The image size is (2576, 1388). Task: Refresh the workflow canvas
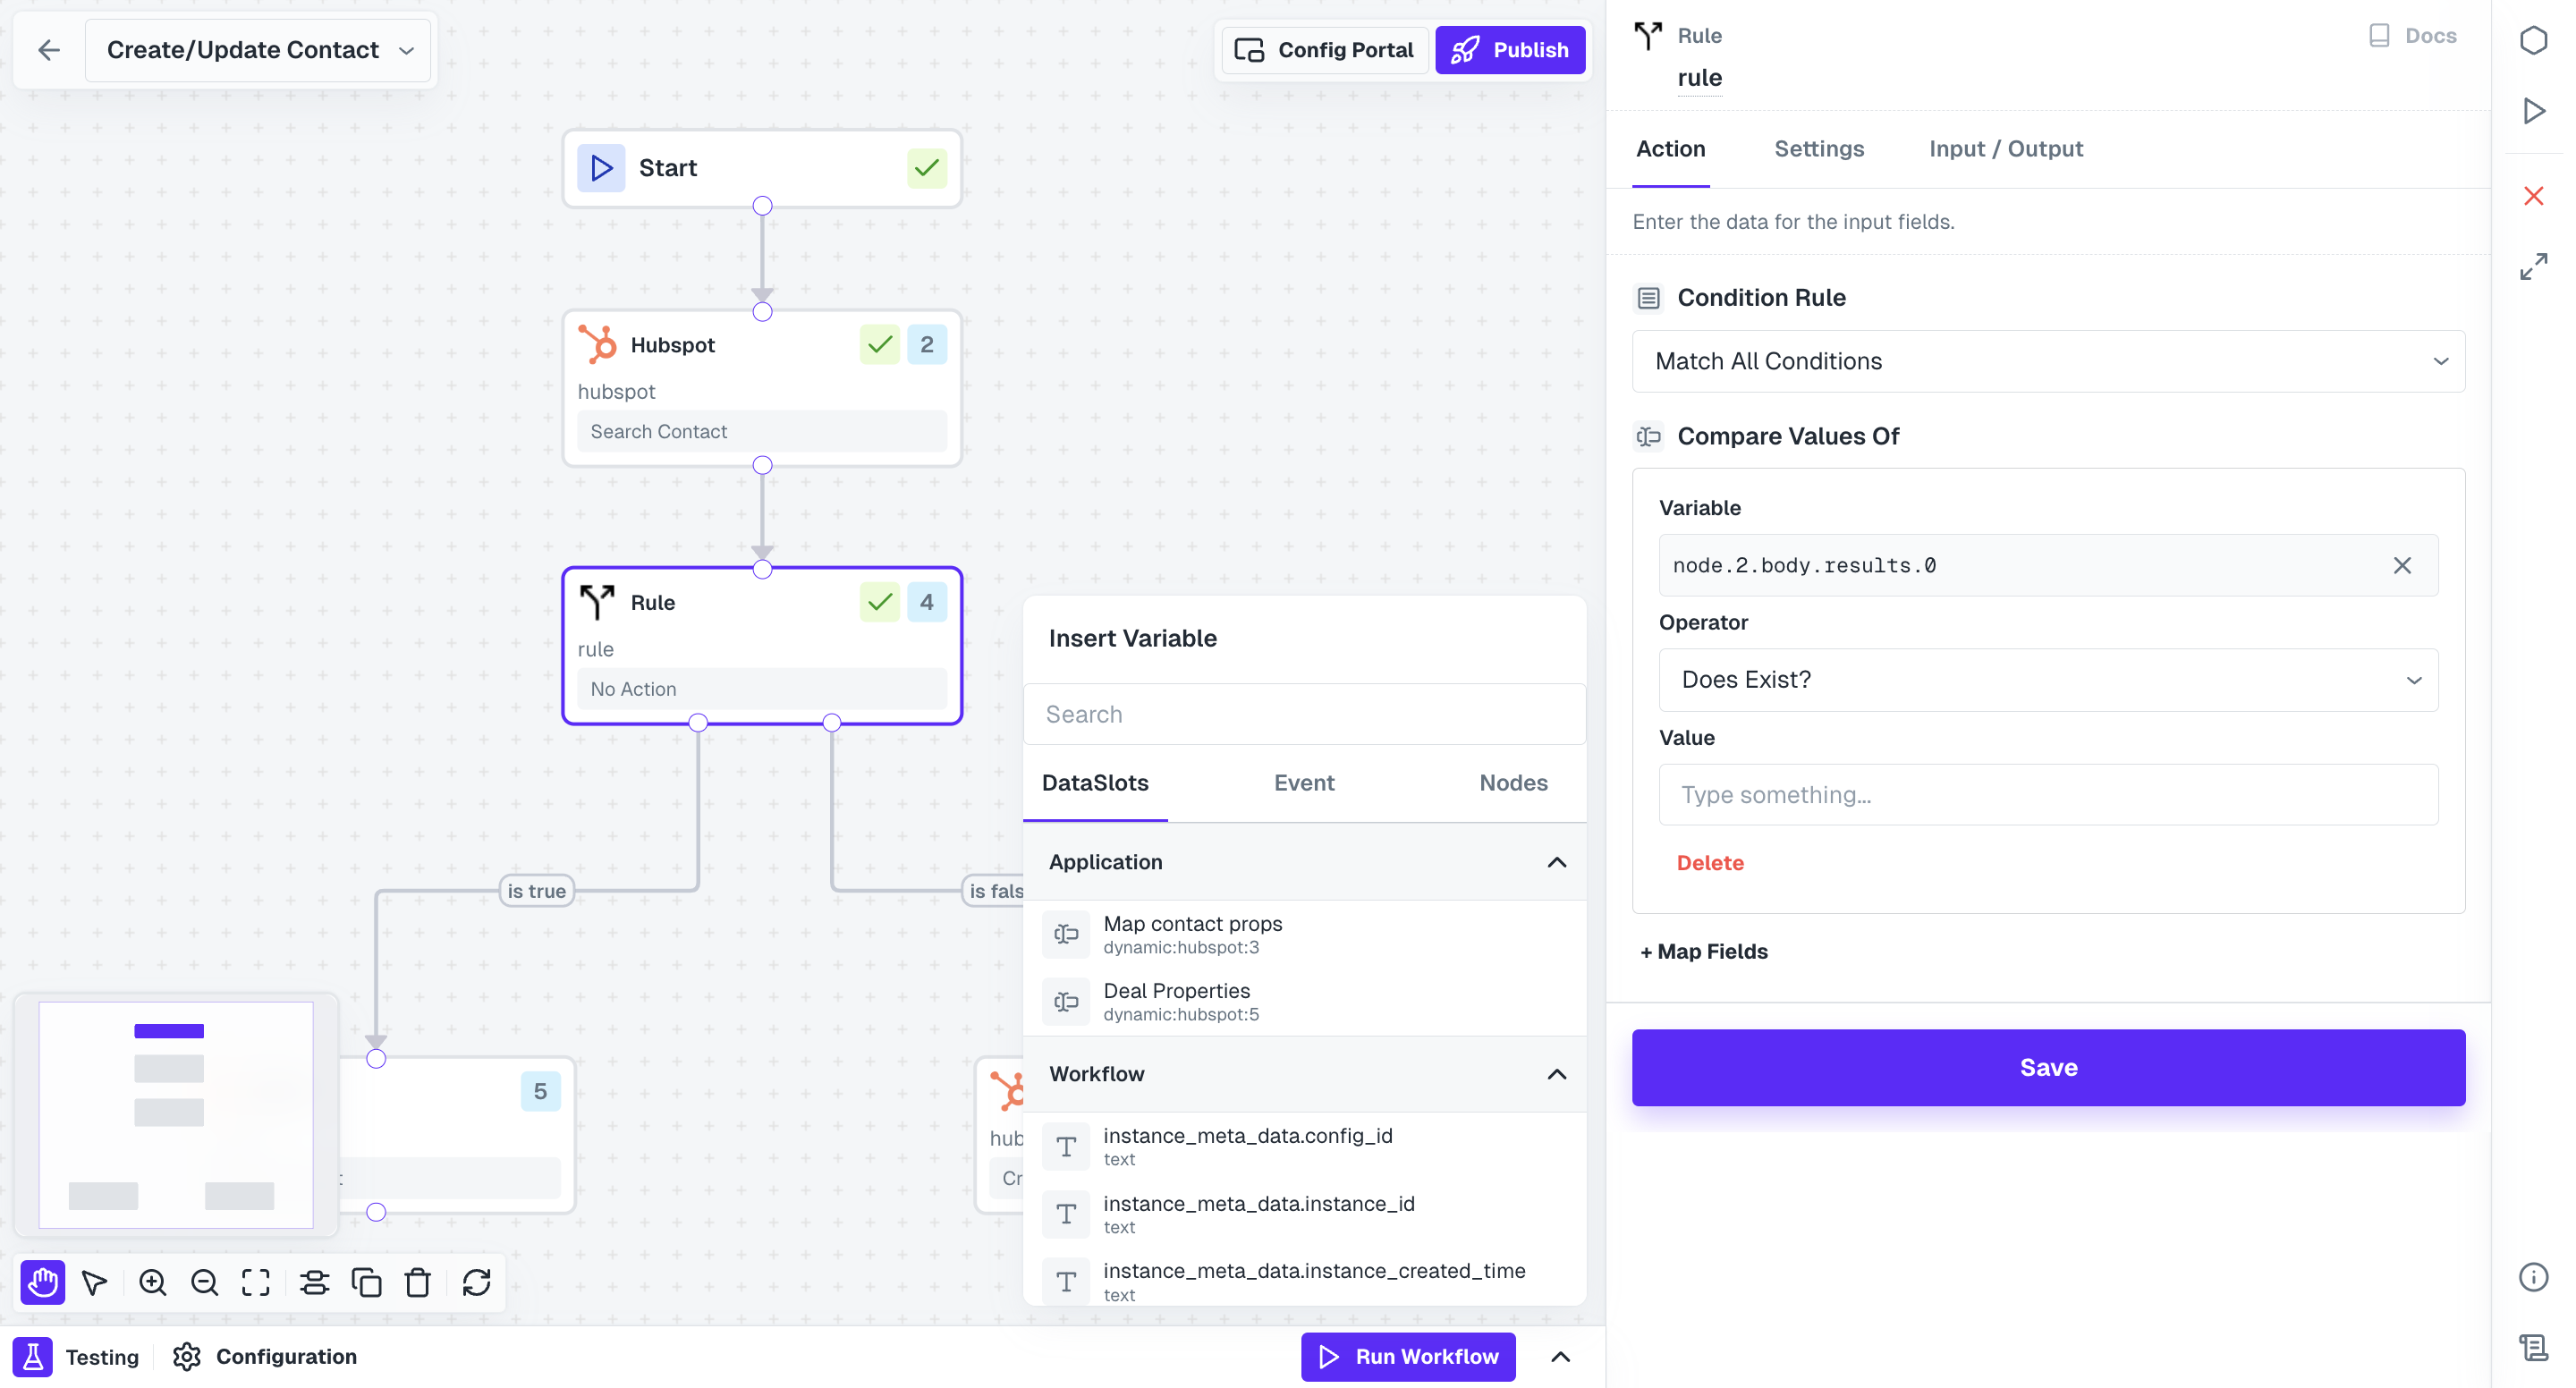(x=475, y=1282)
